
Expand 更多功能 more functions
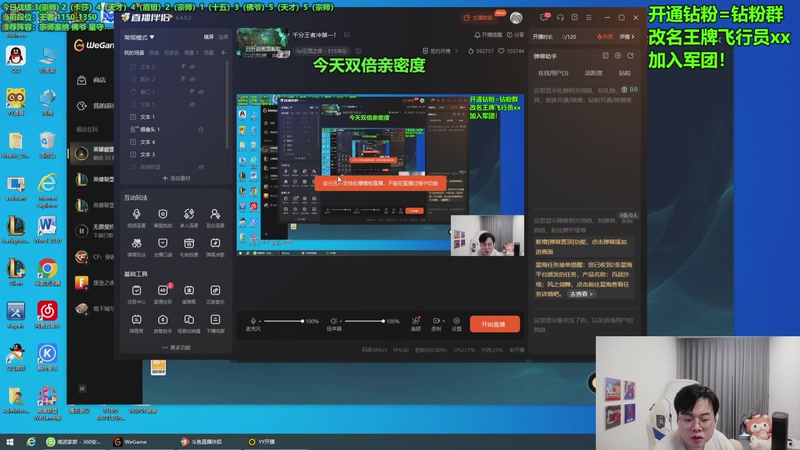pos(176,347)
